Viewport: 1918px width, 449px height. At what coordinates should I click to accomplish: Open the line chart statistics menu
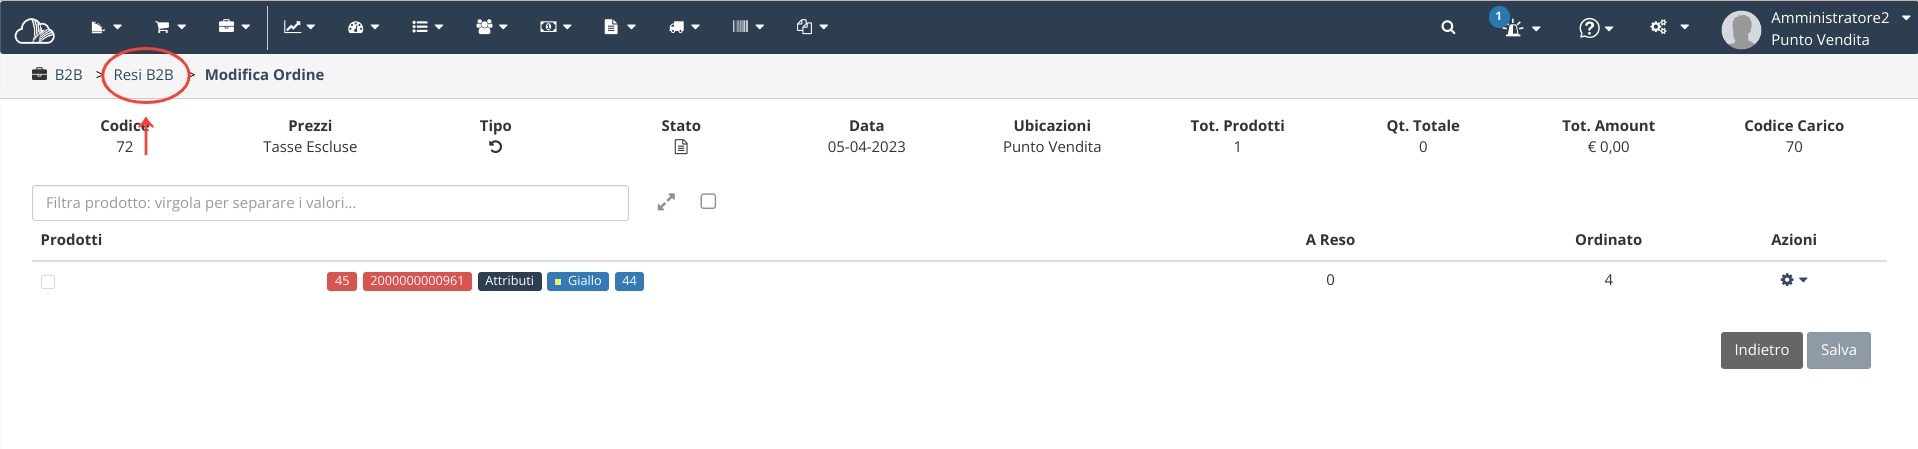coord(299,27)
